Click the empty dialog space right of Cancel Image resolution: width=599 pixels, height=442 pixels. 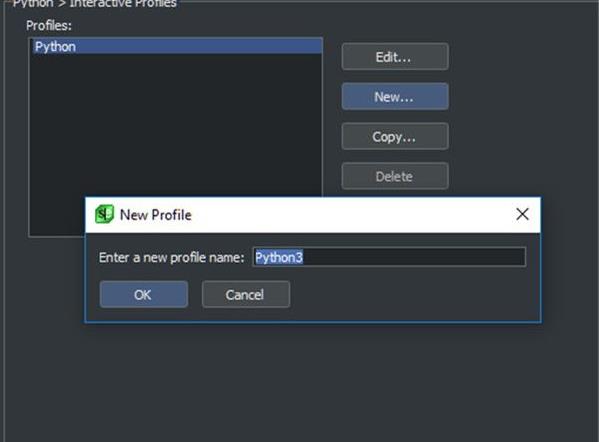coord(414,295)
